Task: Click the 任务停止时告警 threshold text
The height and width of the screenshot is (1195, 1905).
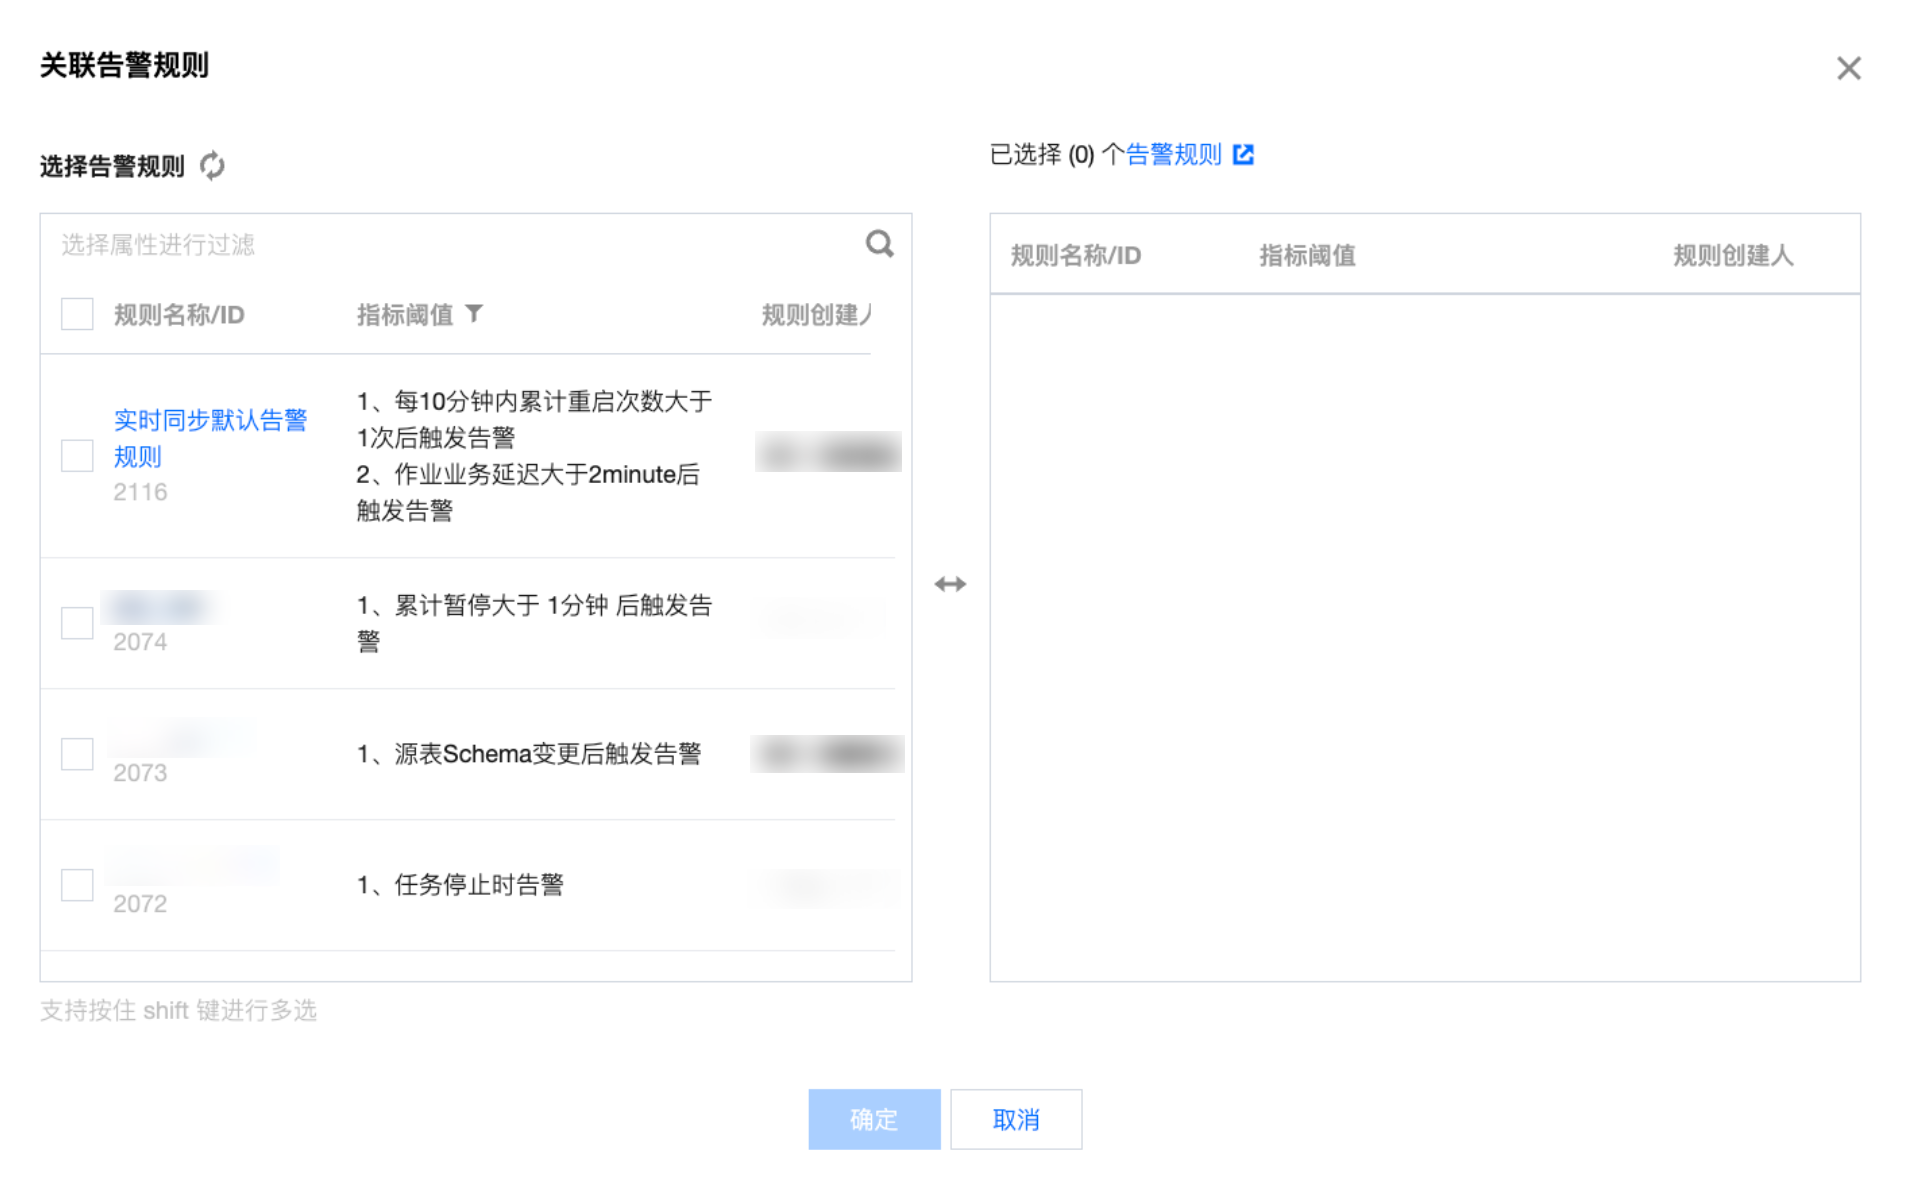Action: [460, 885]
